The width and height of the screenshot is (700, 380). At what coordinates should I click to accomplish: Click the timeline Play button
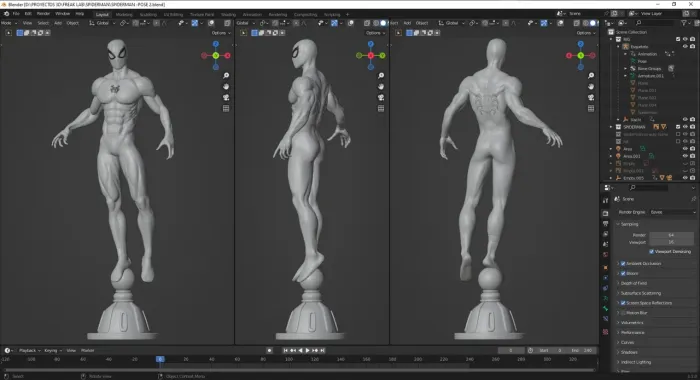point(307,351)
